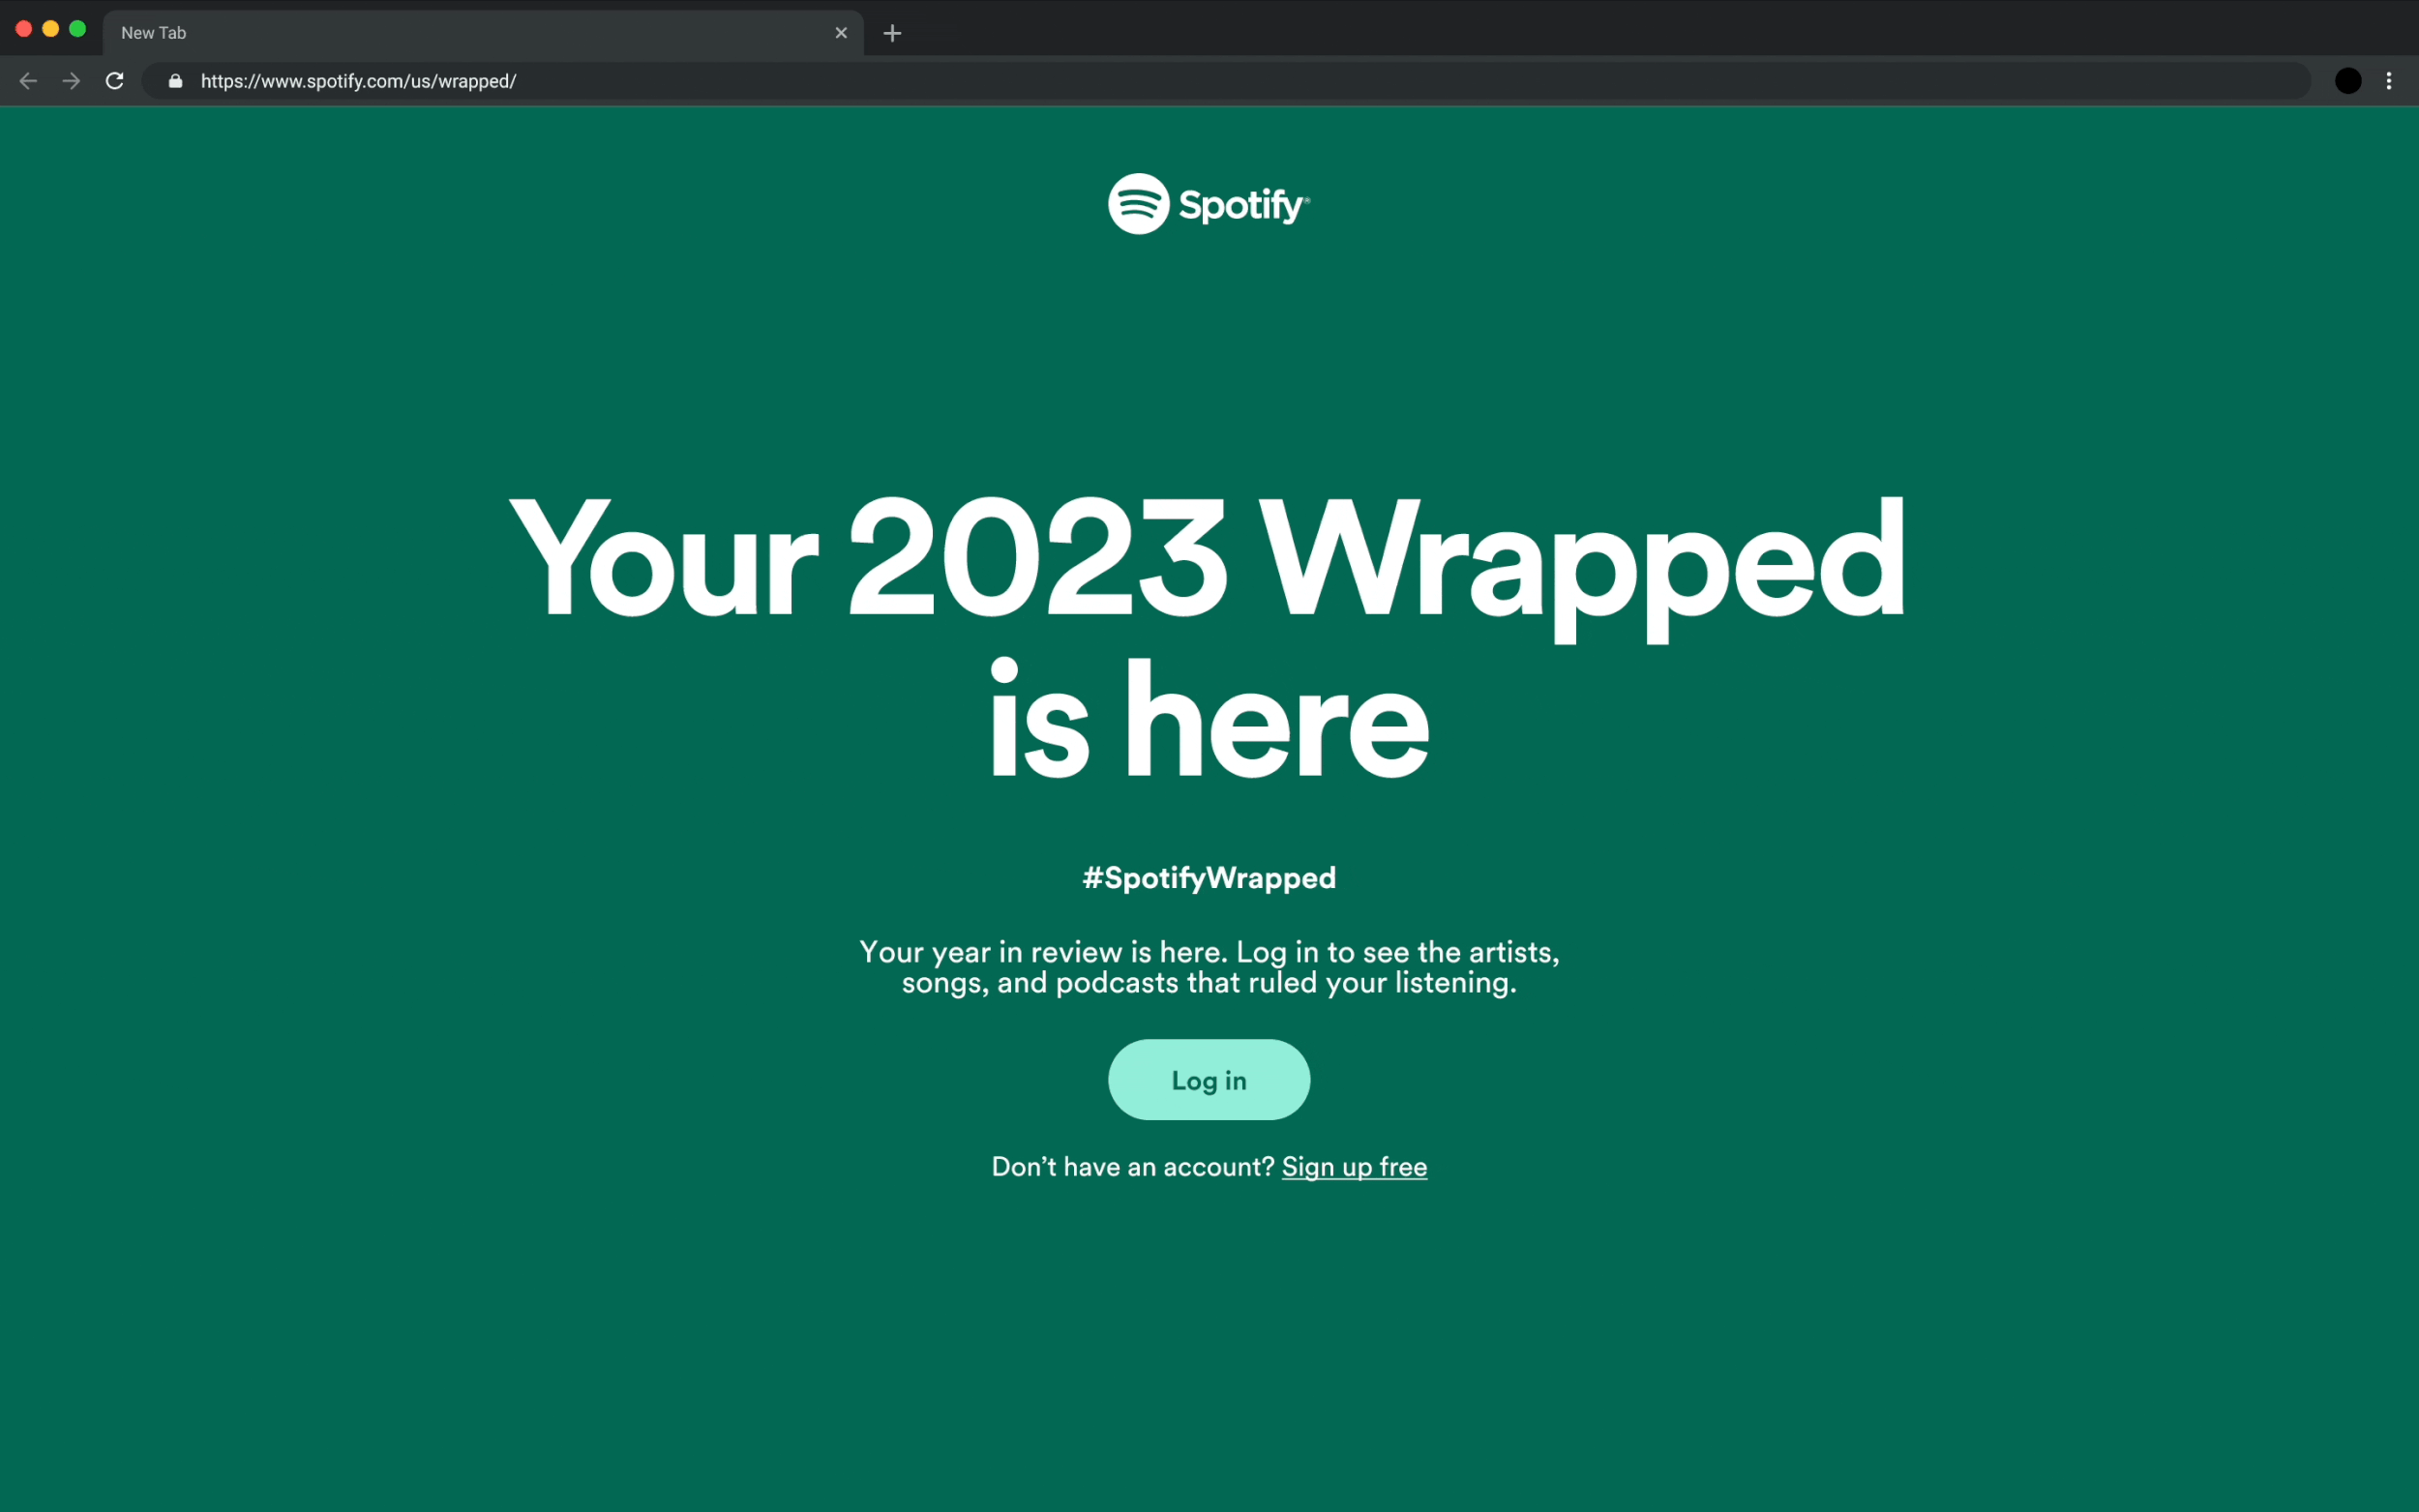
Task: Open a new browser tab with the plus icon
Action: point(891,33)
